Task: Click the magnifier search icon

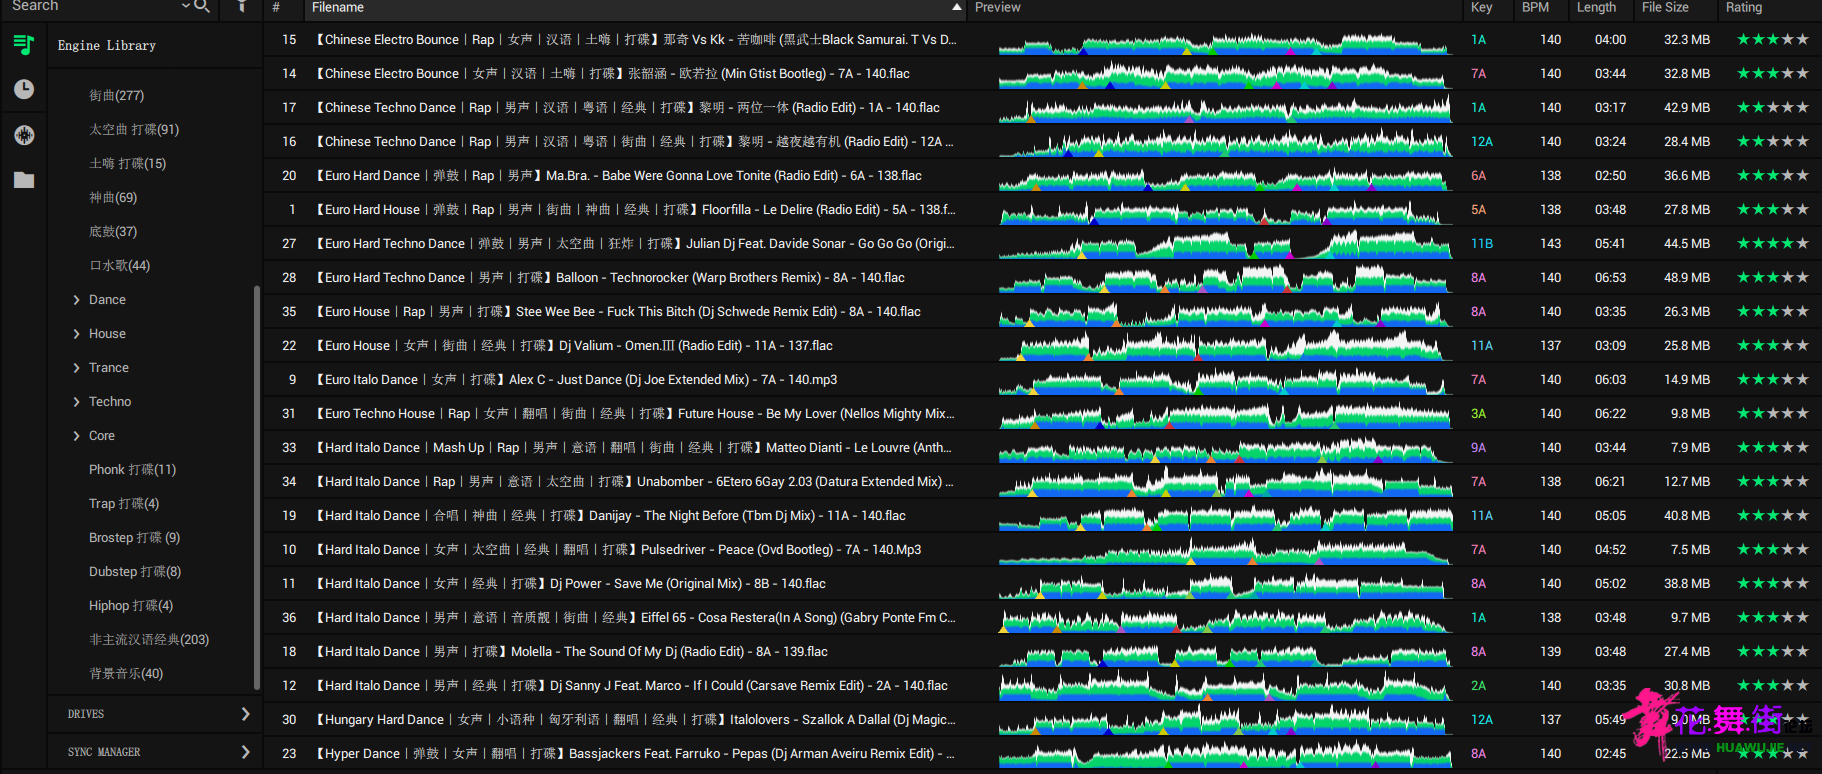Action: tap(201, 6)
